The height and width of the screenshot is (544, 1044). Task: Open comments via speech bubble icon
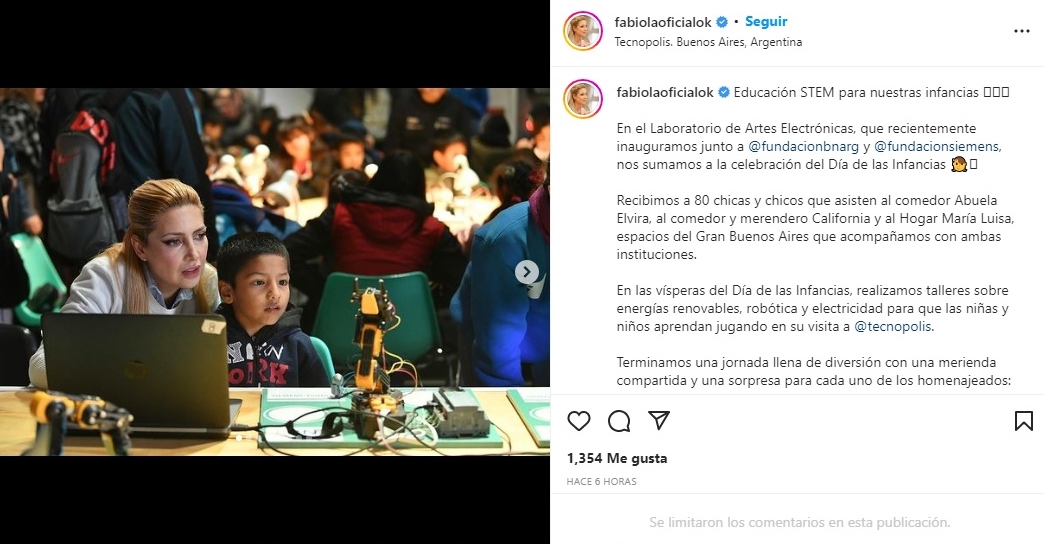click(619, 421)
